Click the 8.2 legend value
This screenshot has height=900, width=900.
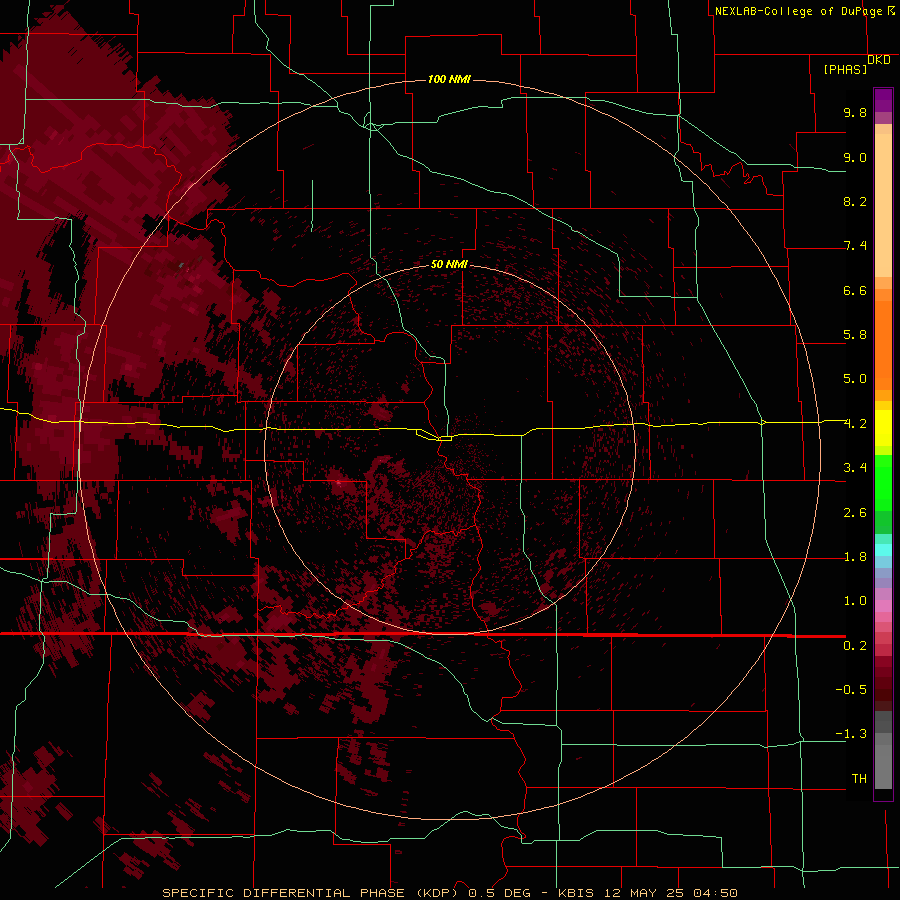pos(855,201)
